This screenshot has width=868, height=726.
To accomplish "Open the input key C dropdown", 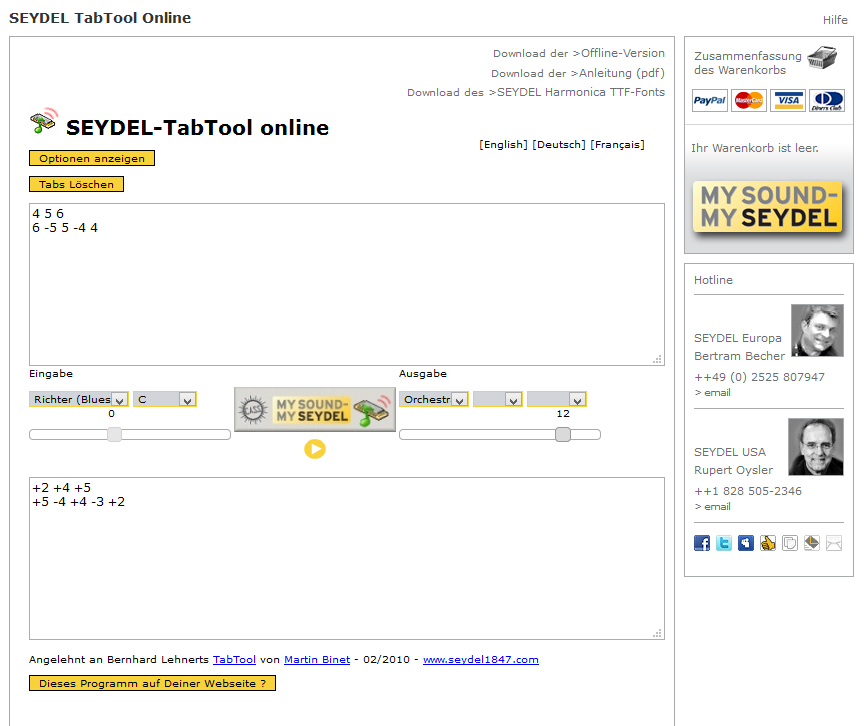I will click(165, 399).
